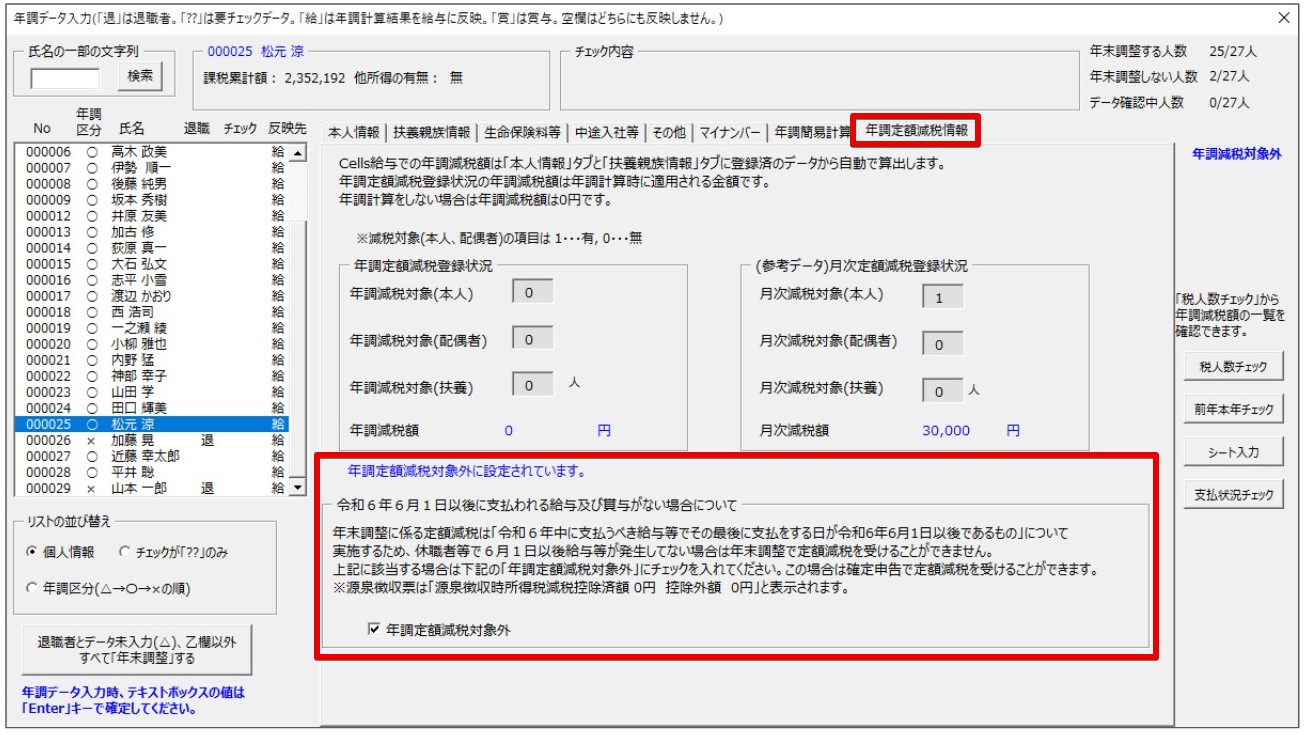Viewport: 1306px width, 735px height.
Task: Open the マイナンバー tab
Action: 730,132
